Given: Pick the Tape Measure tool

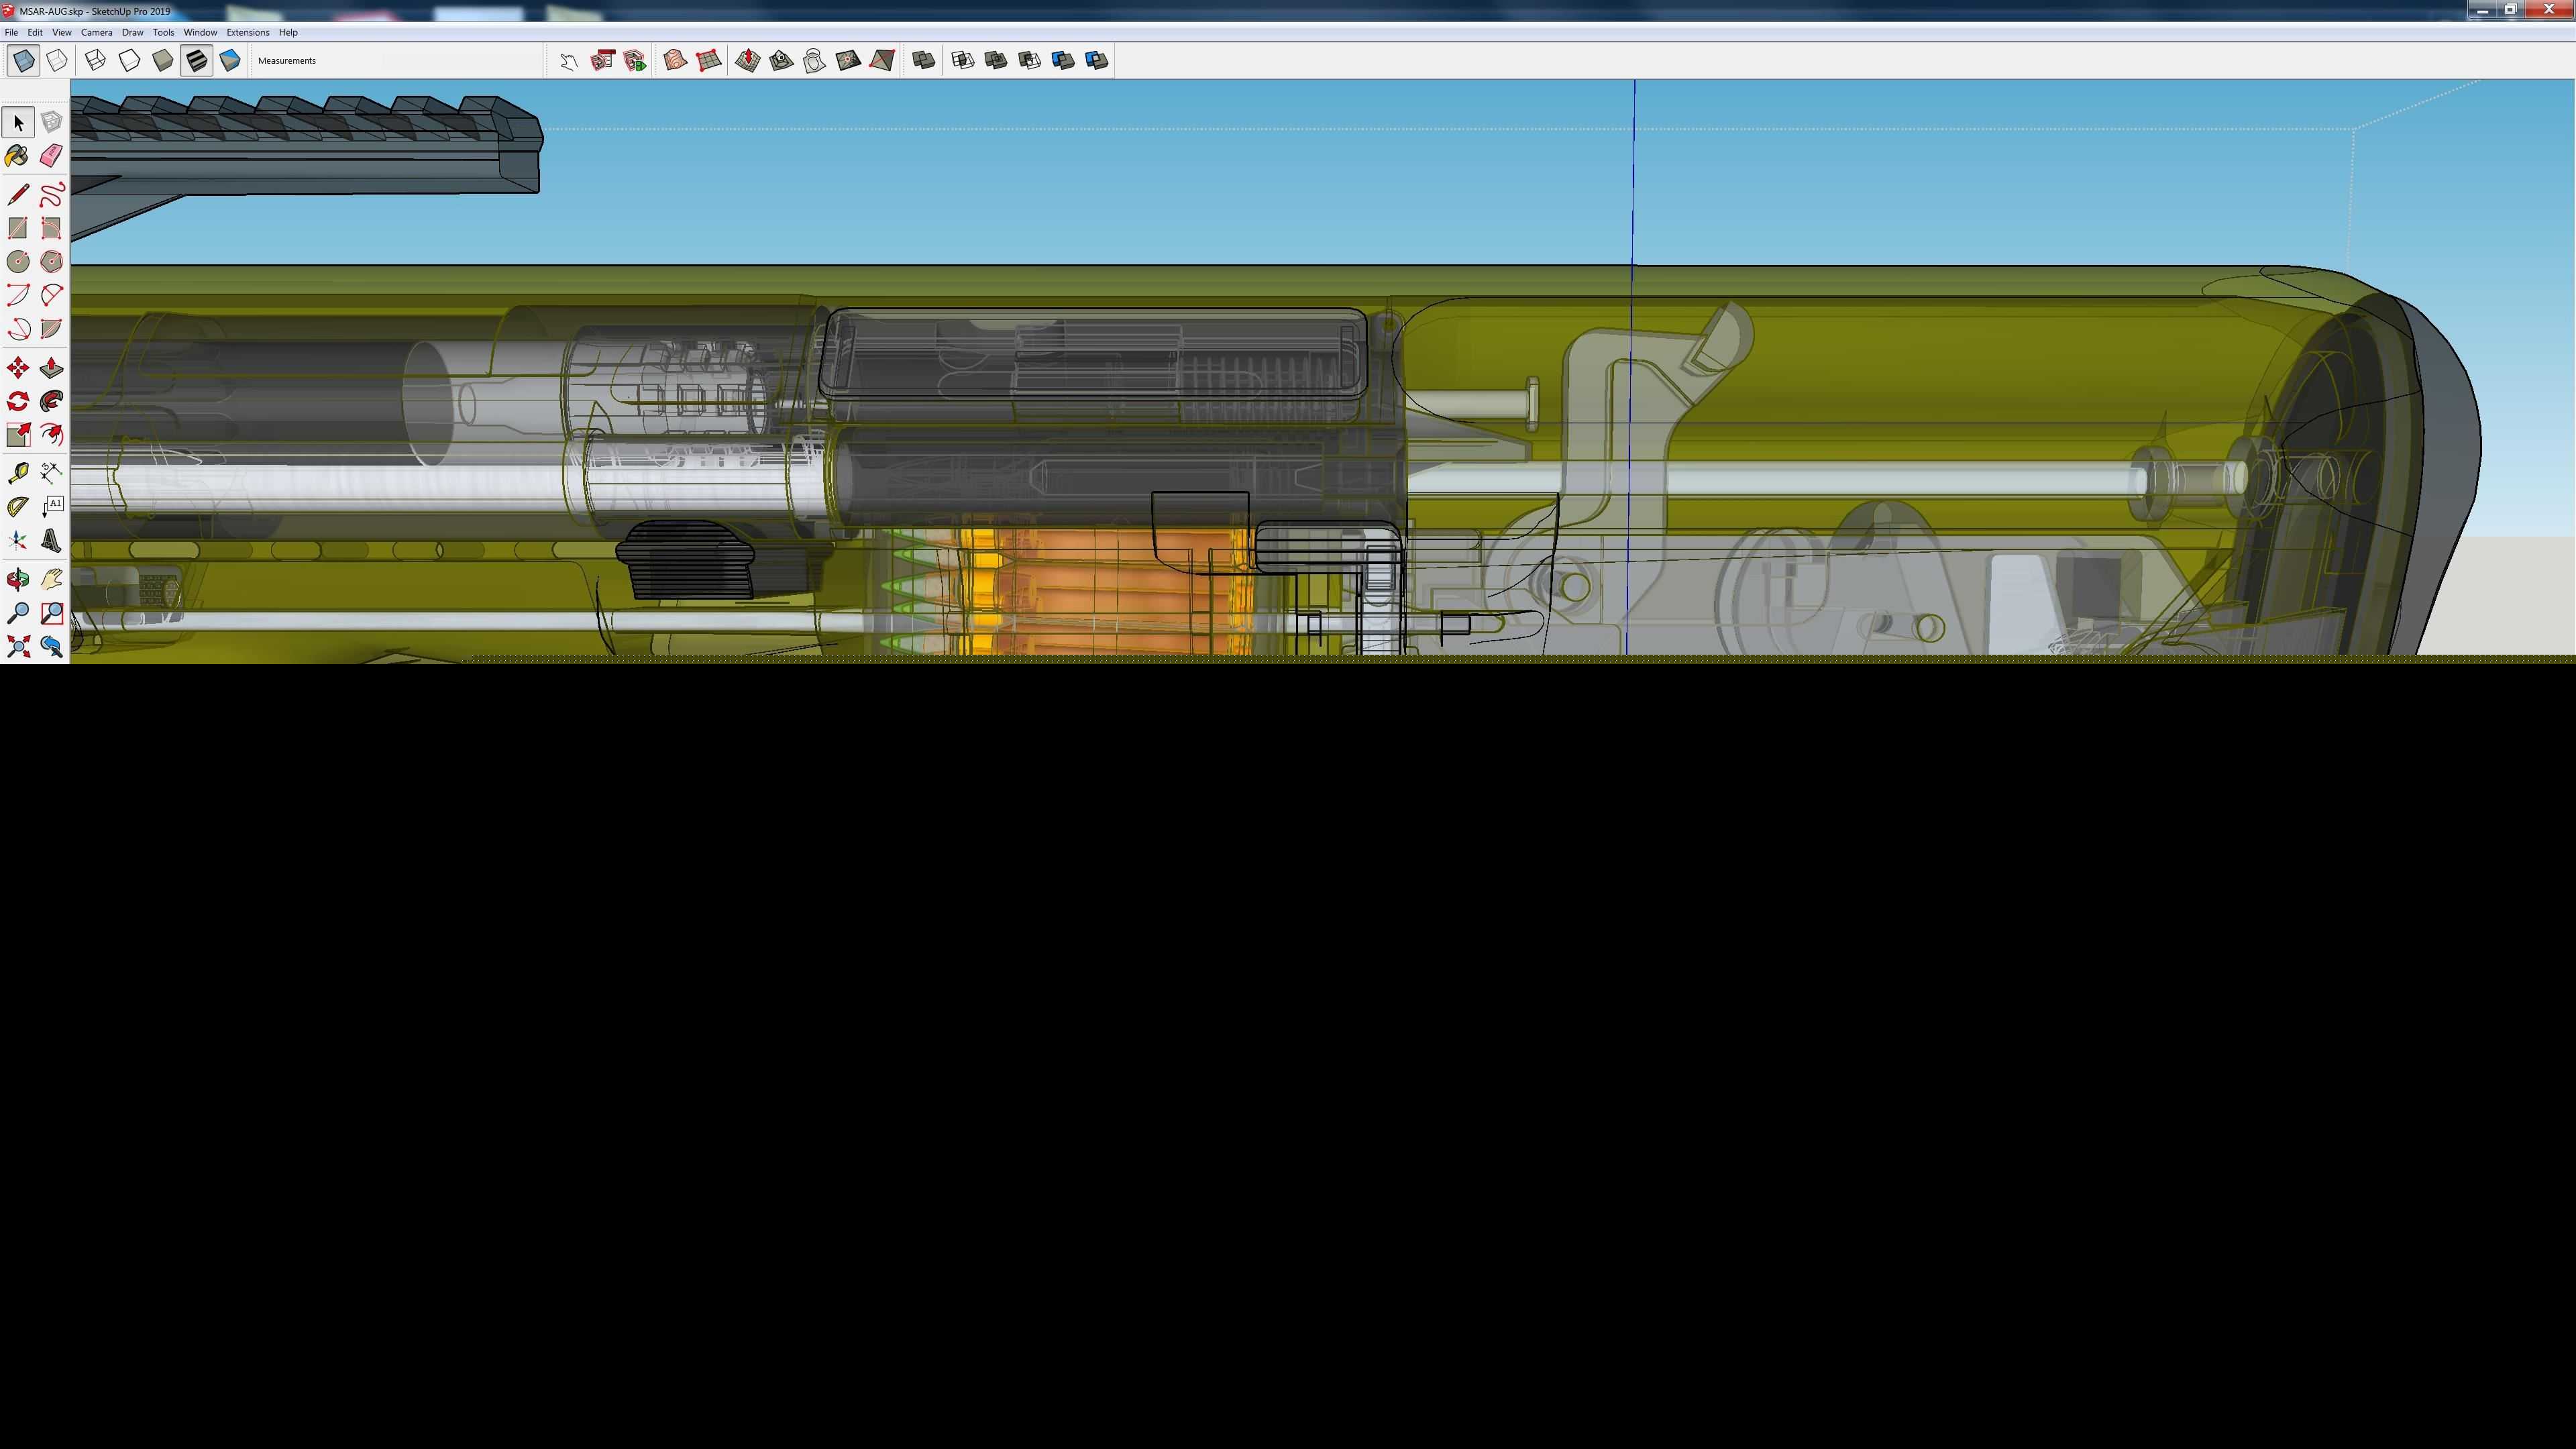Looking at the screenshot, I should [x=18, y=473].
